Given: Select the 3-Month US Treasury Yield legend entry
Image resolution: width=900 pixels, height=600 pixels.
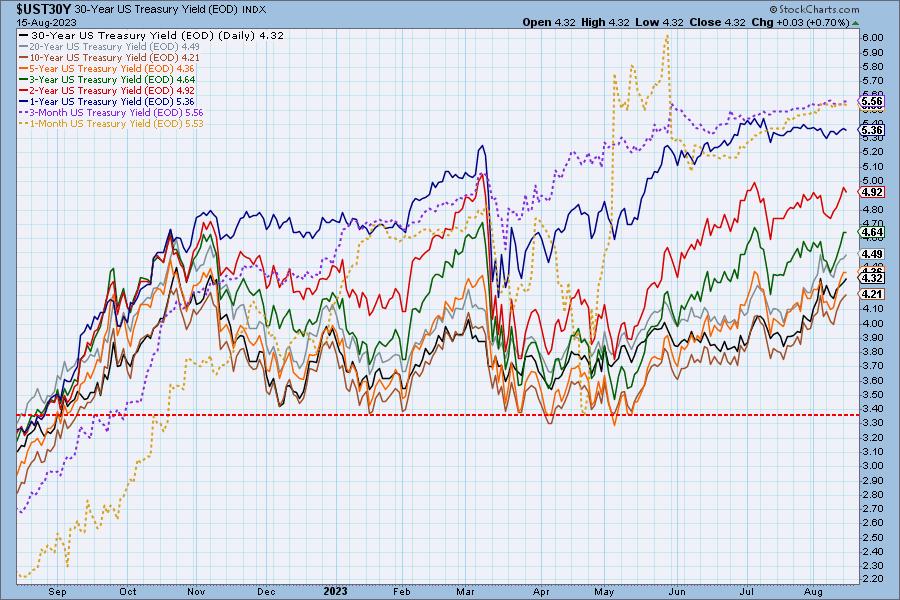Looking at the screenshot, I should coord(111,113).
